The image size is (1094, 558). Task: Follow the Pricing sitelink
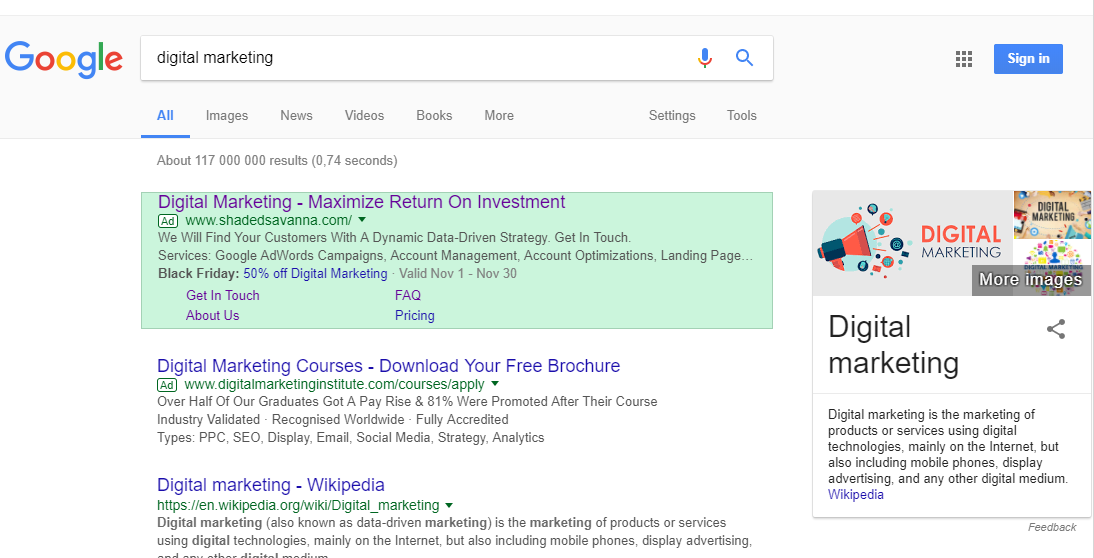(x=414, y=315)
